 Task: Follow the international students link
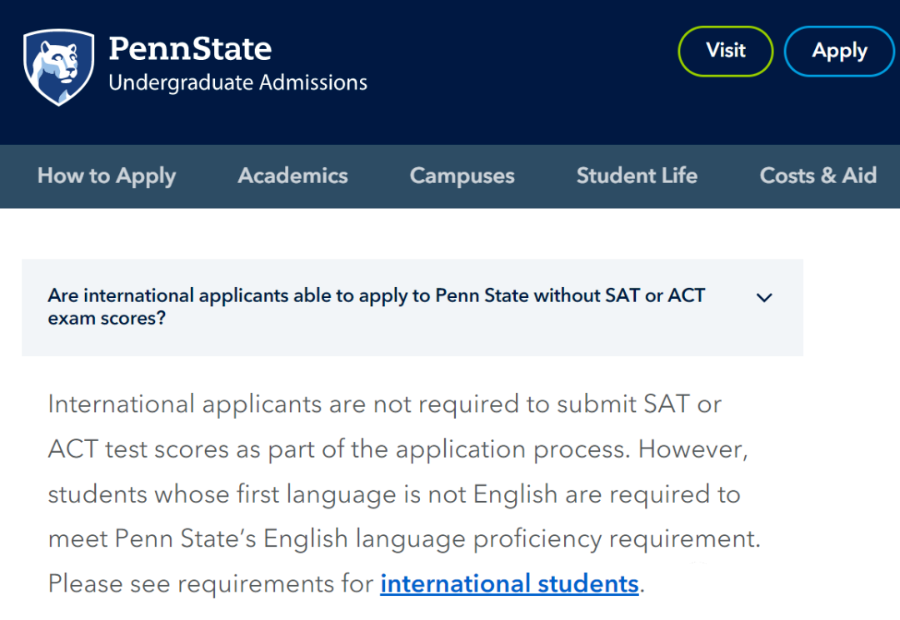click(x=510, y=584)
